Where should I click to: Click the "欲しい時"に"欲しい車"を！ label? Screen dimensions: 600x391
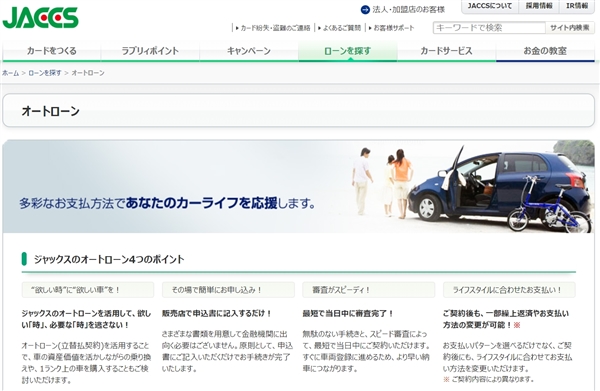[x=88, y=290]
